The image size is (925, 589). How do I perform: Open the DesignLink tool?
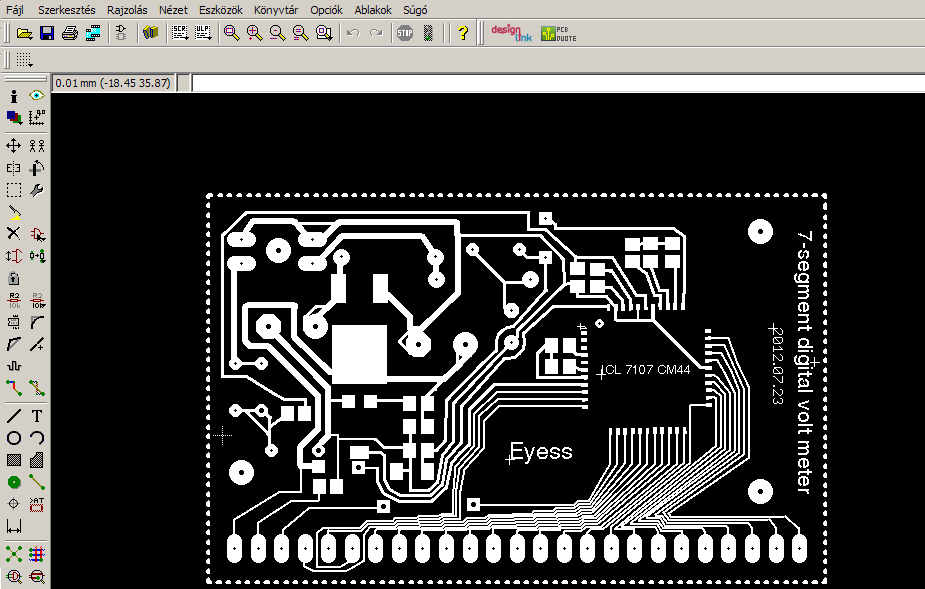[511, 33]
